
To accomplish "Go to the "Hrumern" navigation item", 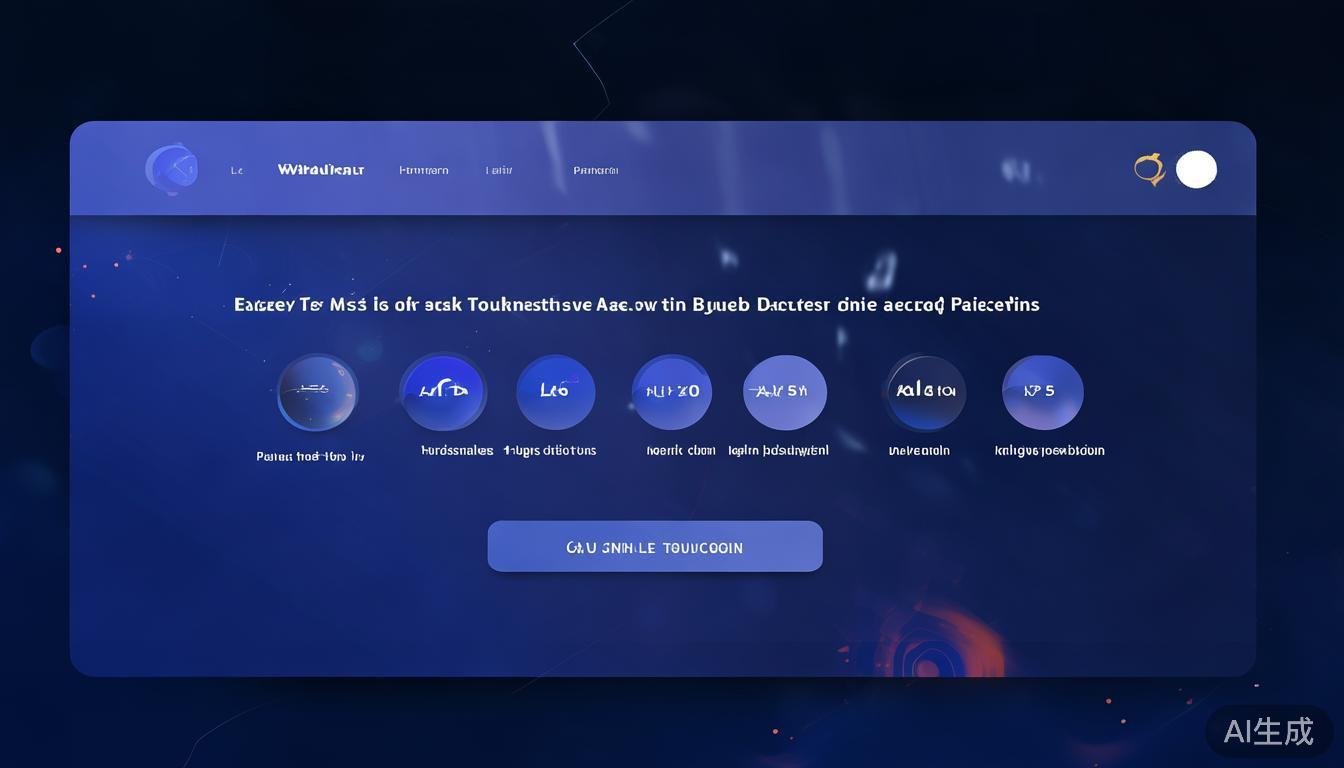I will [x=424, y=171].
